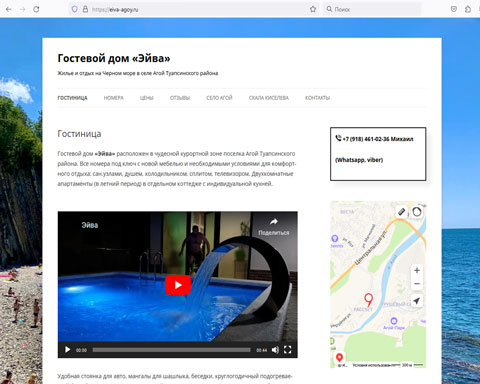Open the КОНТАКТЫ menu item
This screenshot has width=480, height=384.
317,98
